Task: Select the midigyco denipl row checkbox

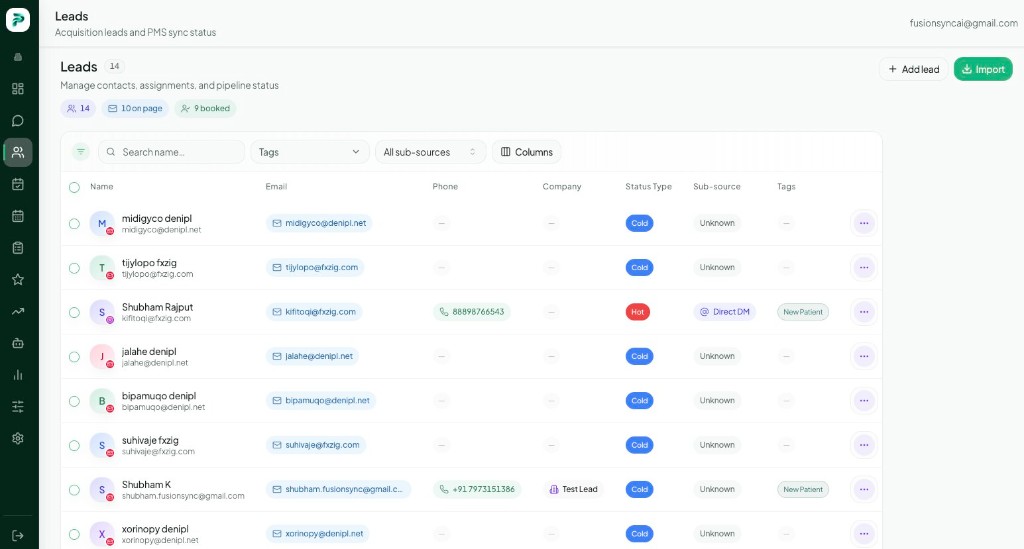Action: 74,223
